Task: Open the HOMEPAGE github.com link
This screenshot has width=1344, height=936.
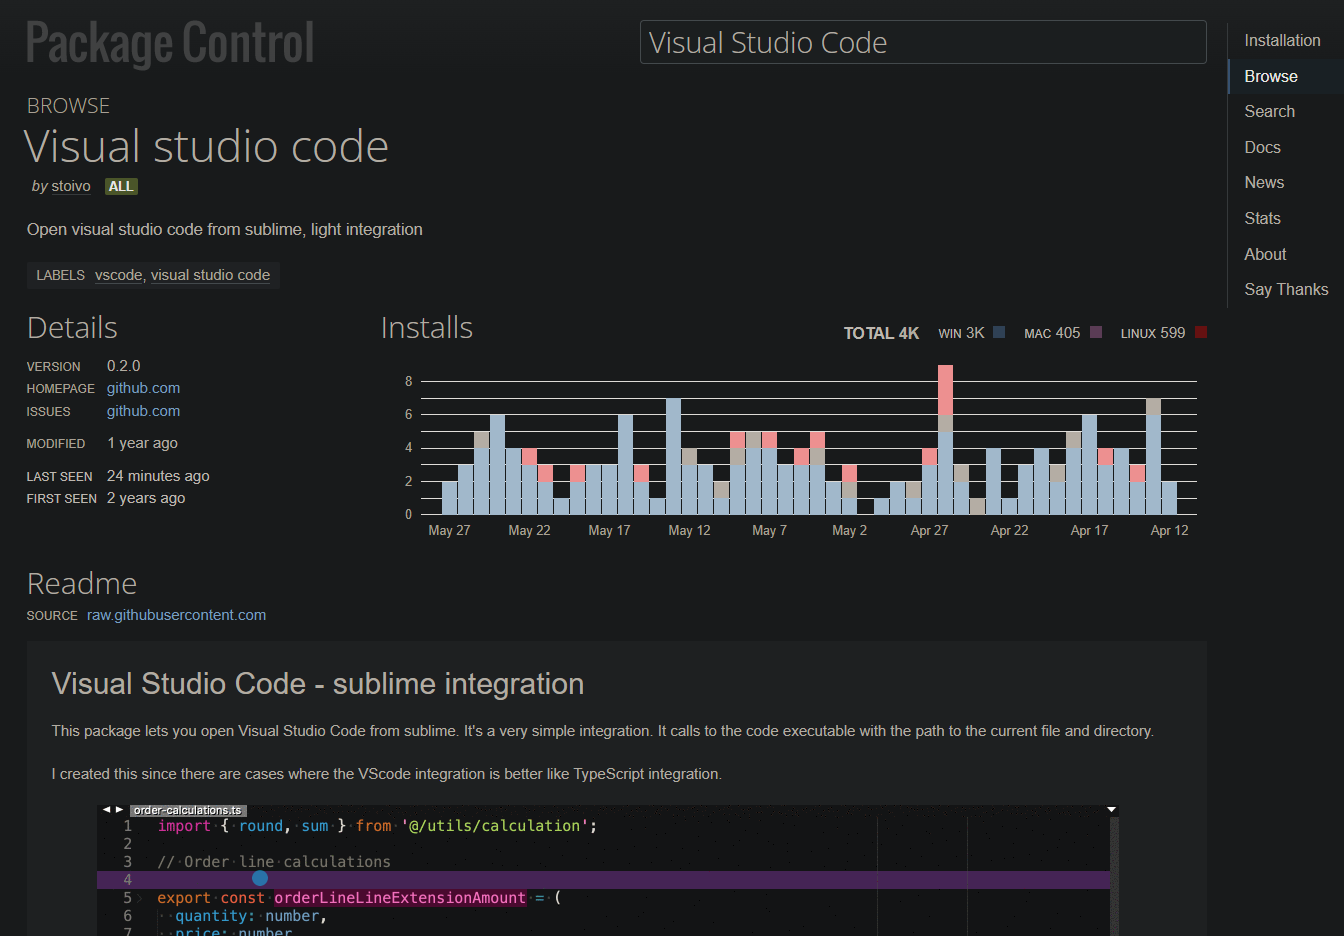Action: (143, 388)
